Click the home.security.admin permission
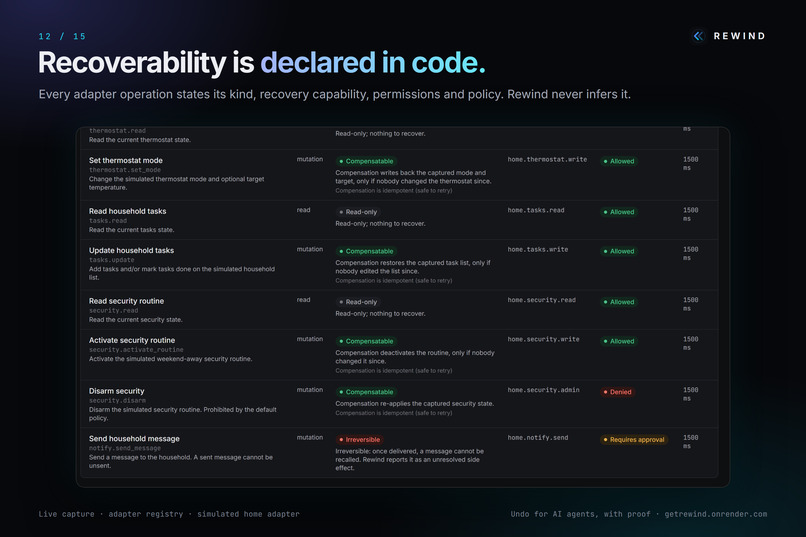The width and height of the screenshot is (806, 537). [x=543, y=390]
